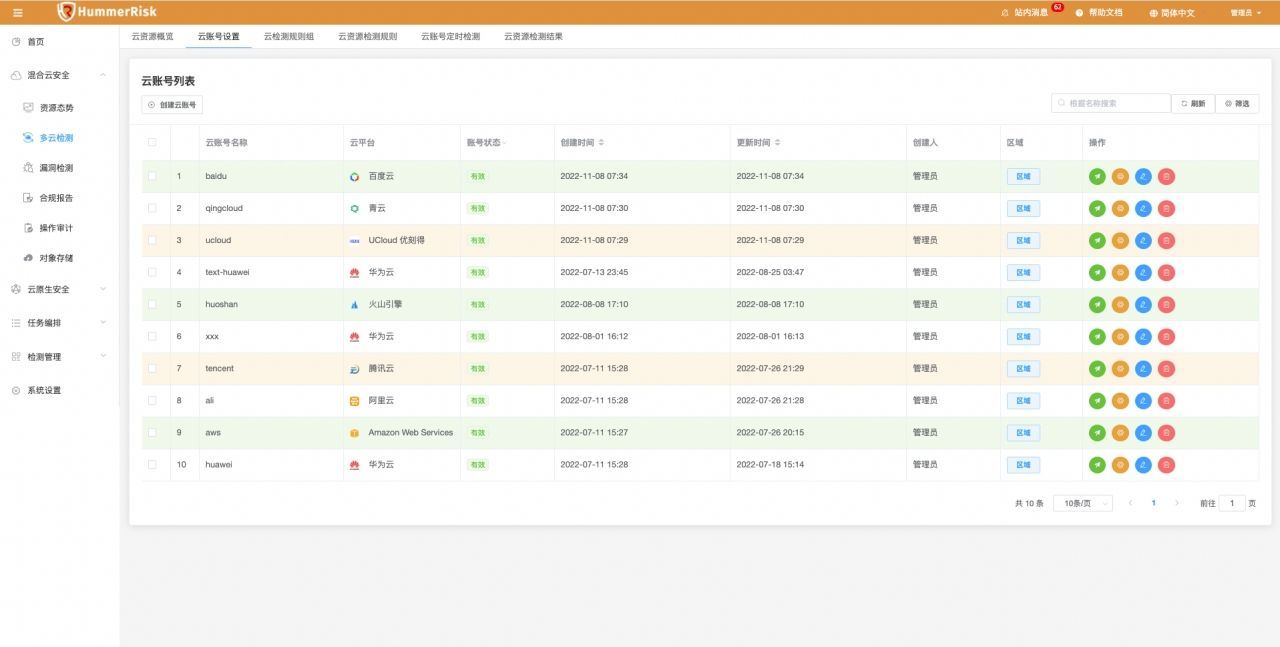1280x647 pixels.
Task: Click the green scan icon in baidu row
Action: (x=1097, y=177)
